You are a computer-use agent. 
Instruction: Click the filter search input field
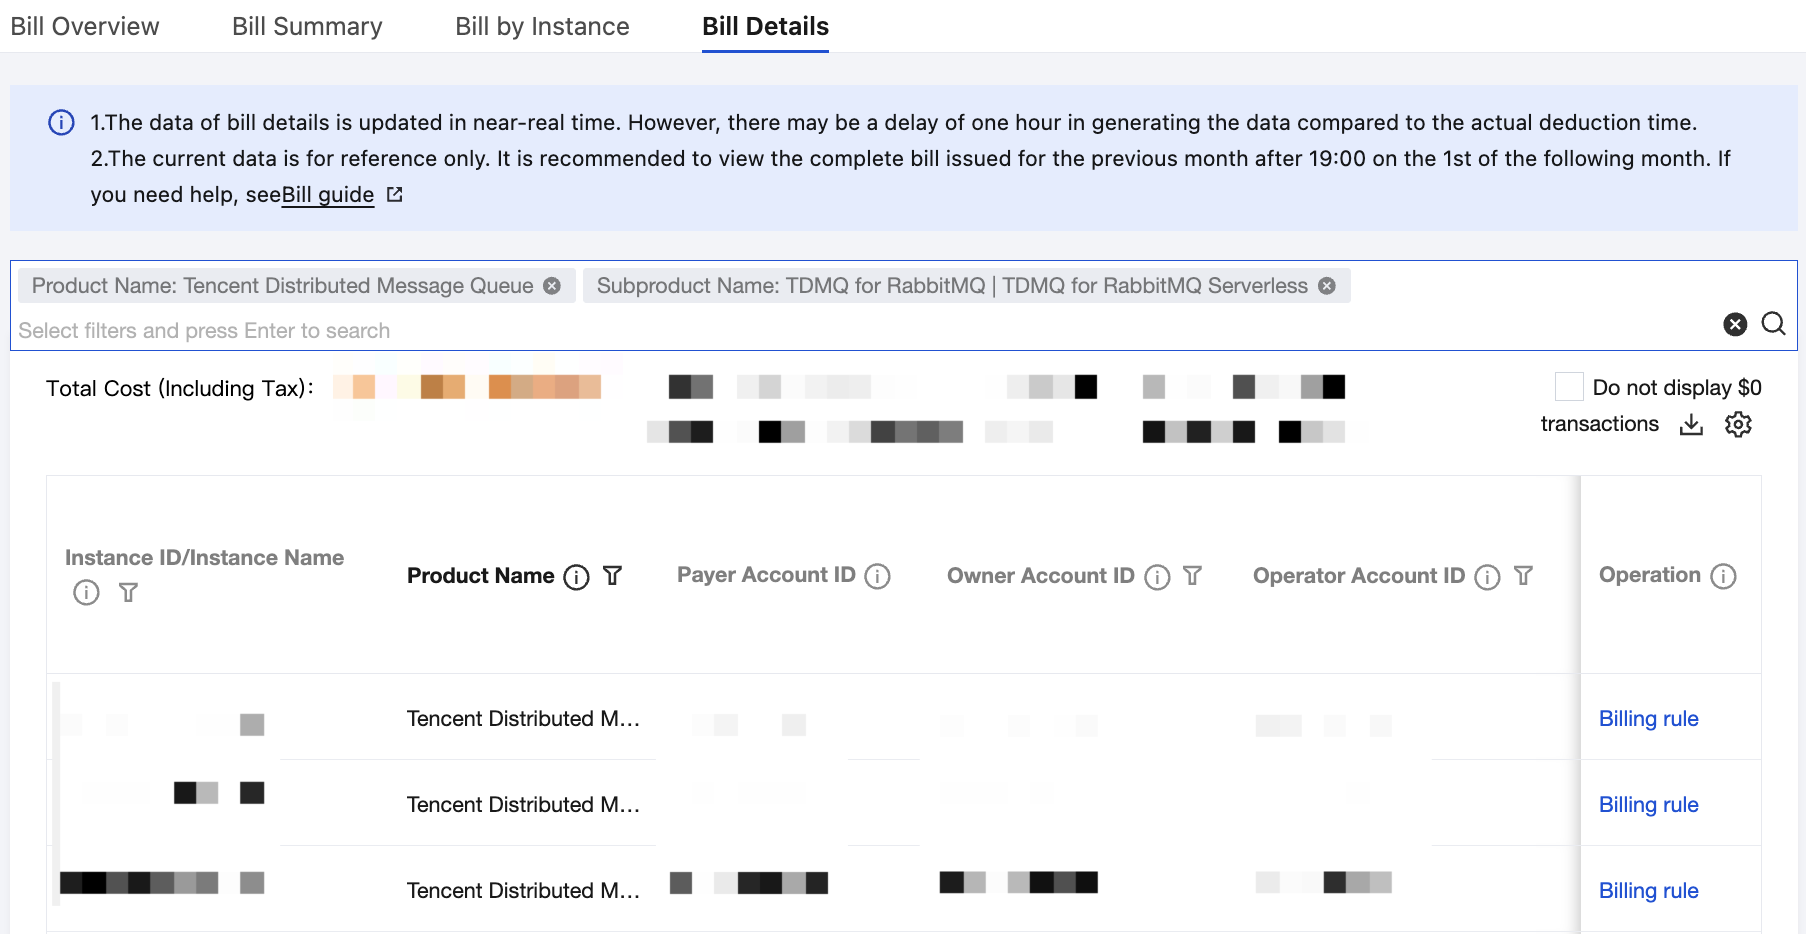pos(860,331)
